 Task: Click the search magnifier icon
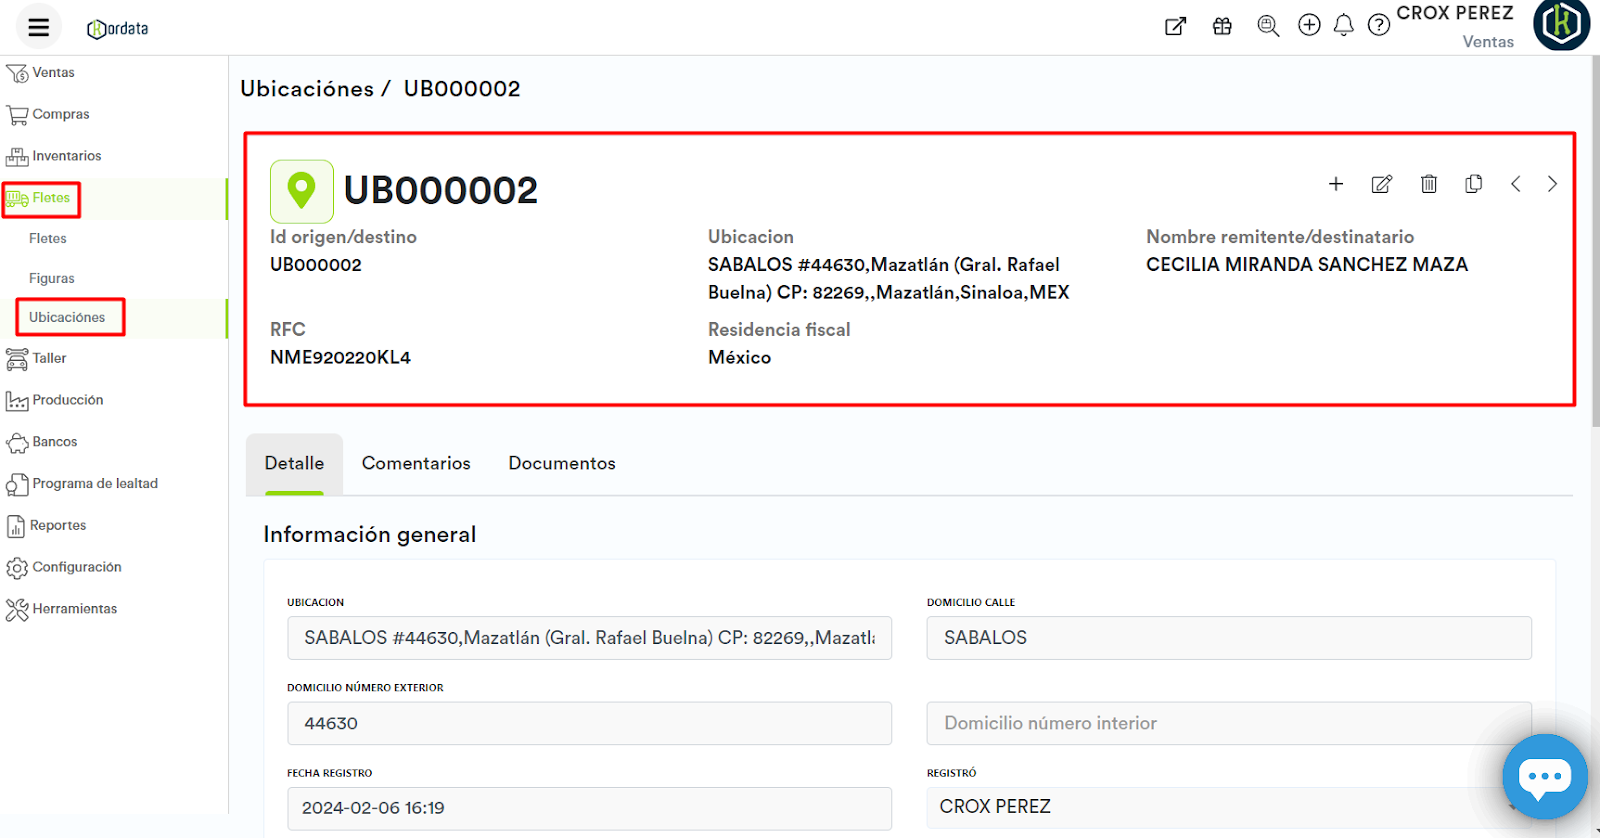tap(1268, 26)
